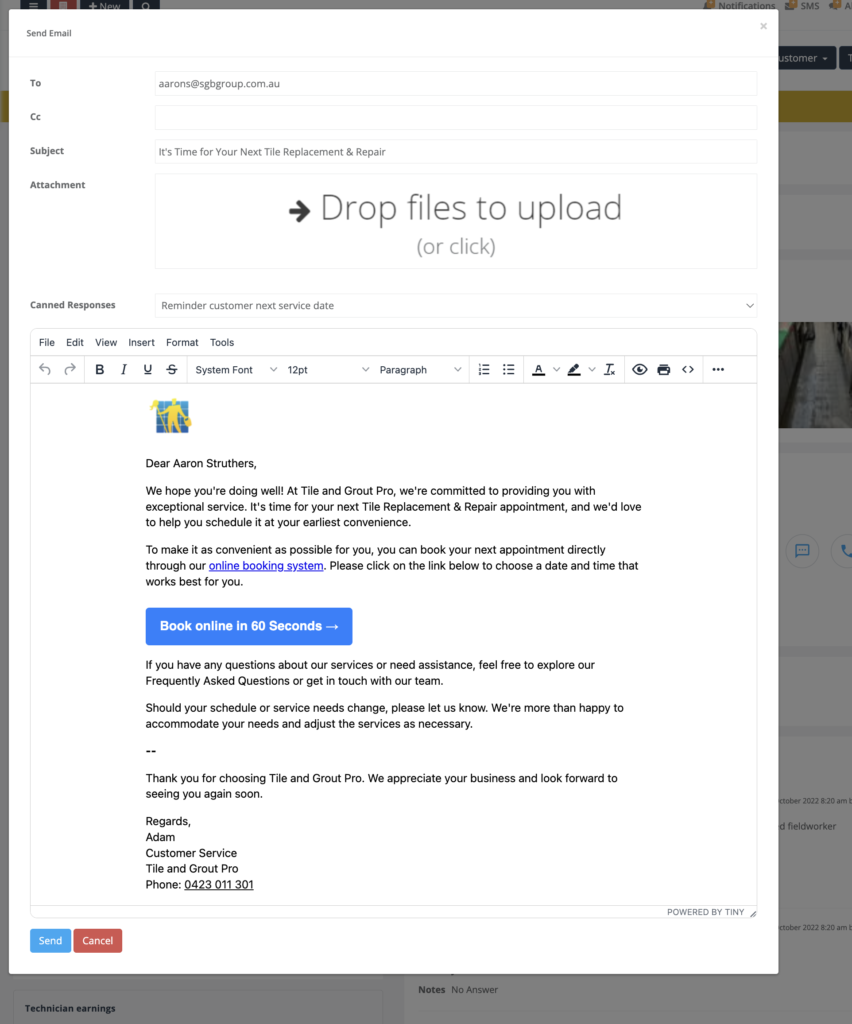852x1024 pixels.
Task: Click the Book online in 60 Seconds button
Action: pos(249,626)
